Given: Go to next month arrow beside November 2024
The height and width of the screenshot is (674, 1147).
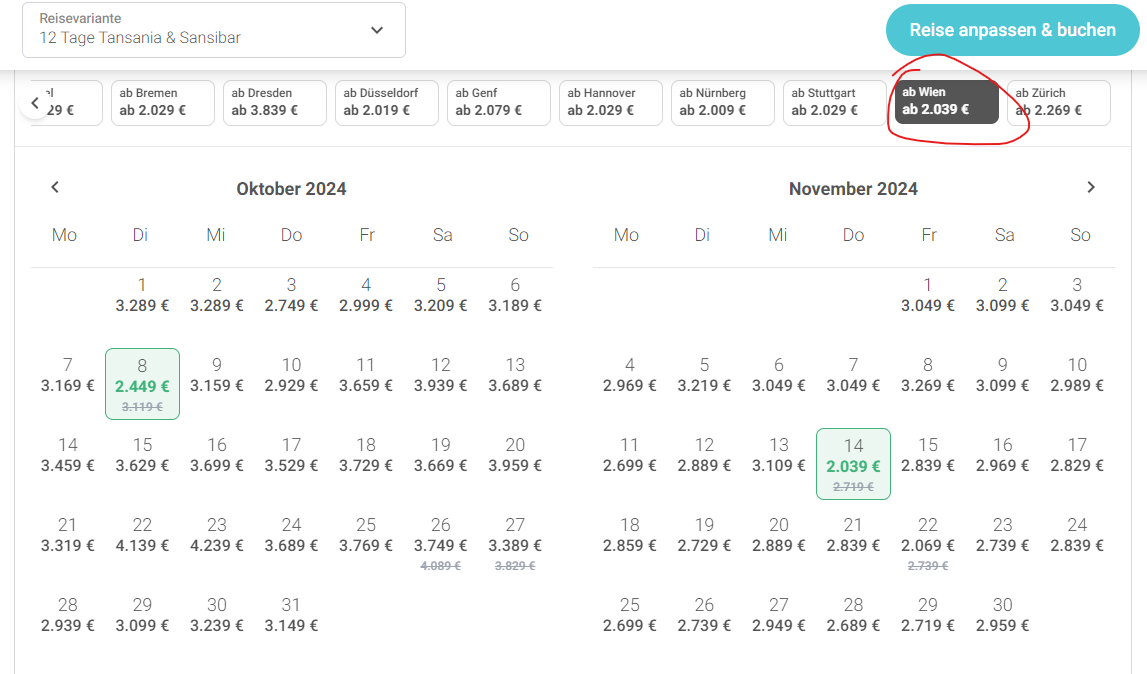Looking at the screenshot, I should coord(1091,187).
